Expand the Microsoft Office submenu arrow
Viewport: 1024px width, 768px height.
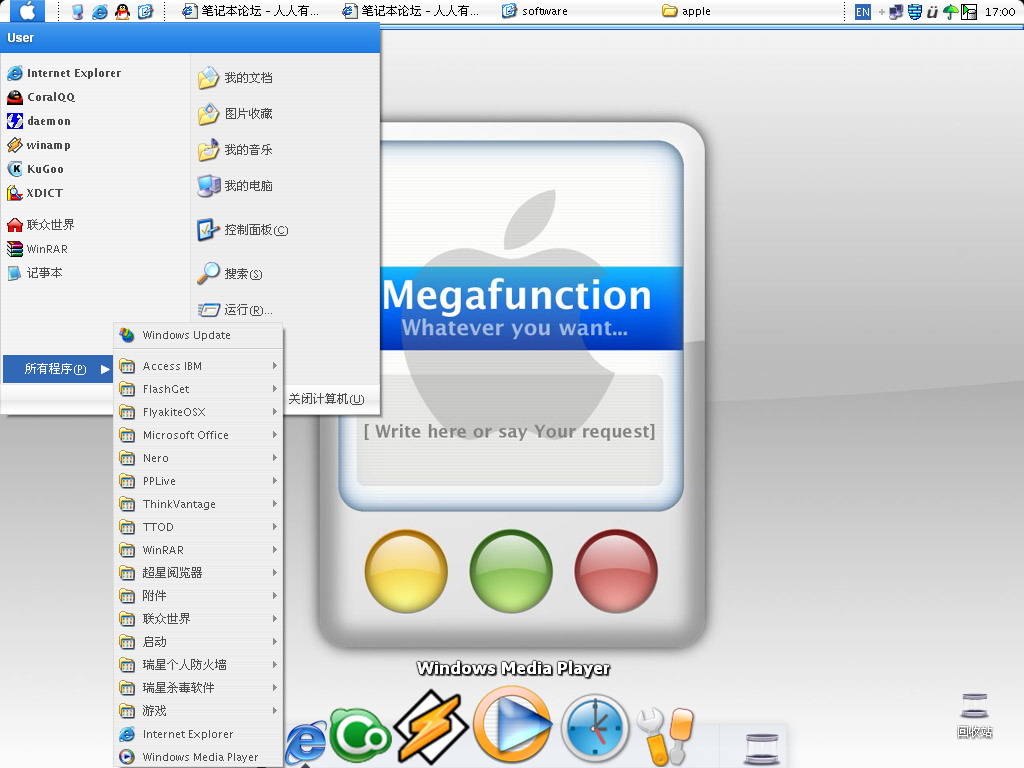pyautogui.click(x=275, y=435)
